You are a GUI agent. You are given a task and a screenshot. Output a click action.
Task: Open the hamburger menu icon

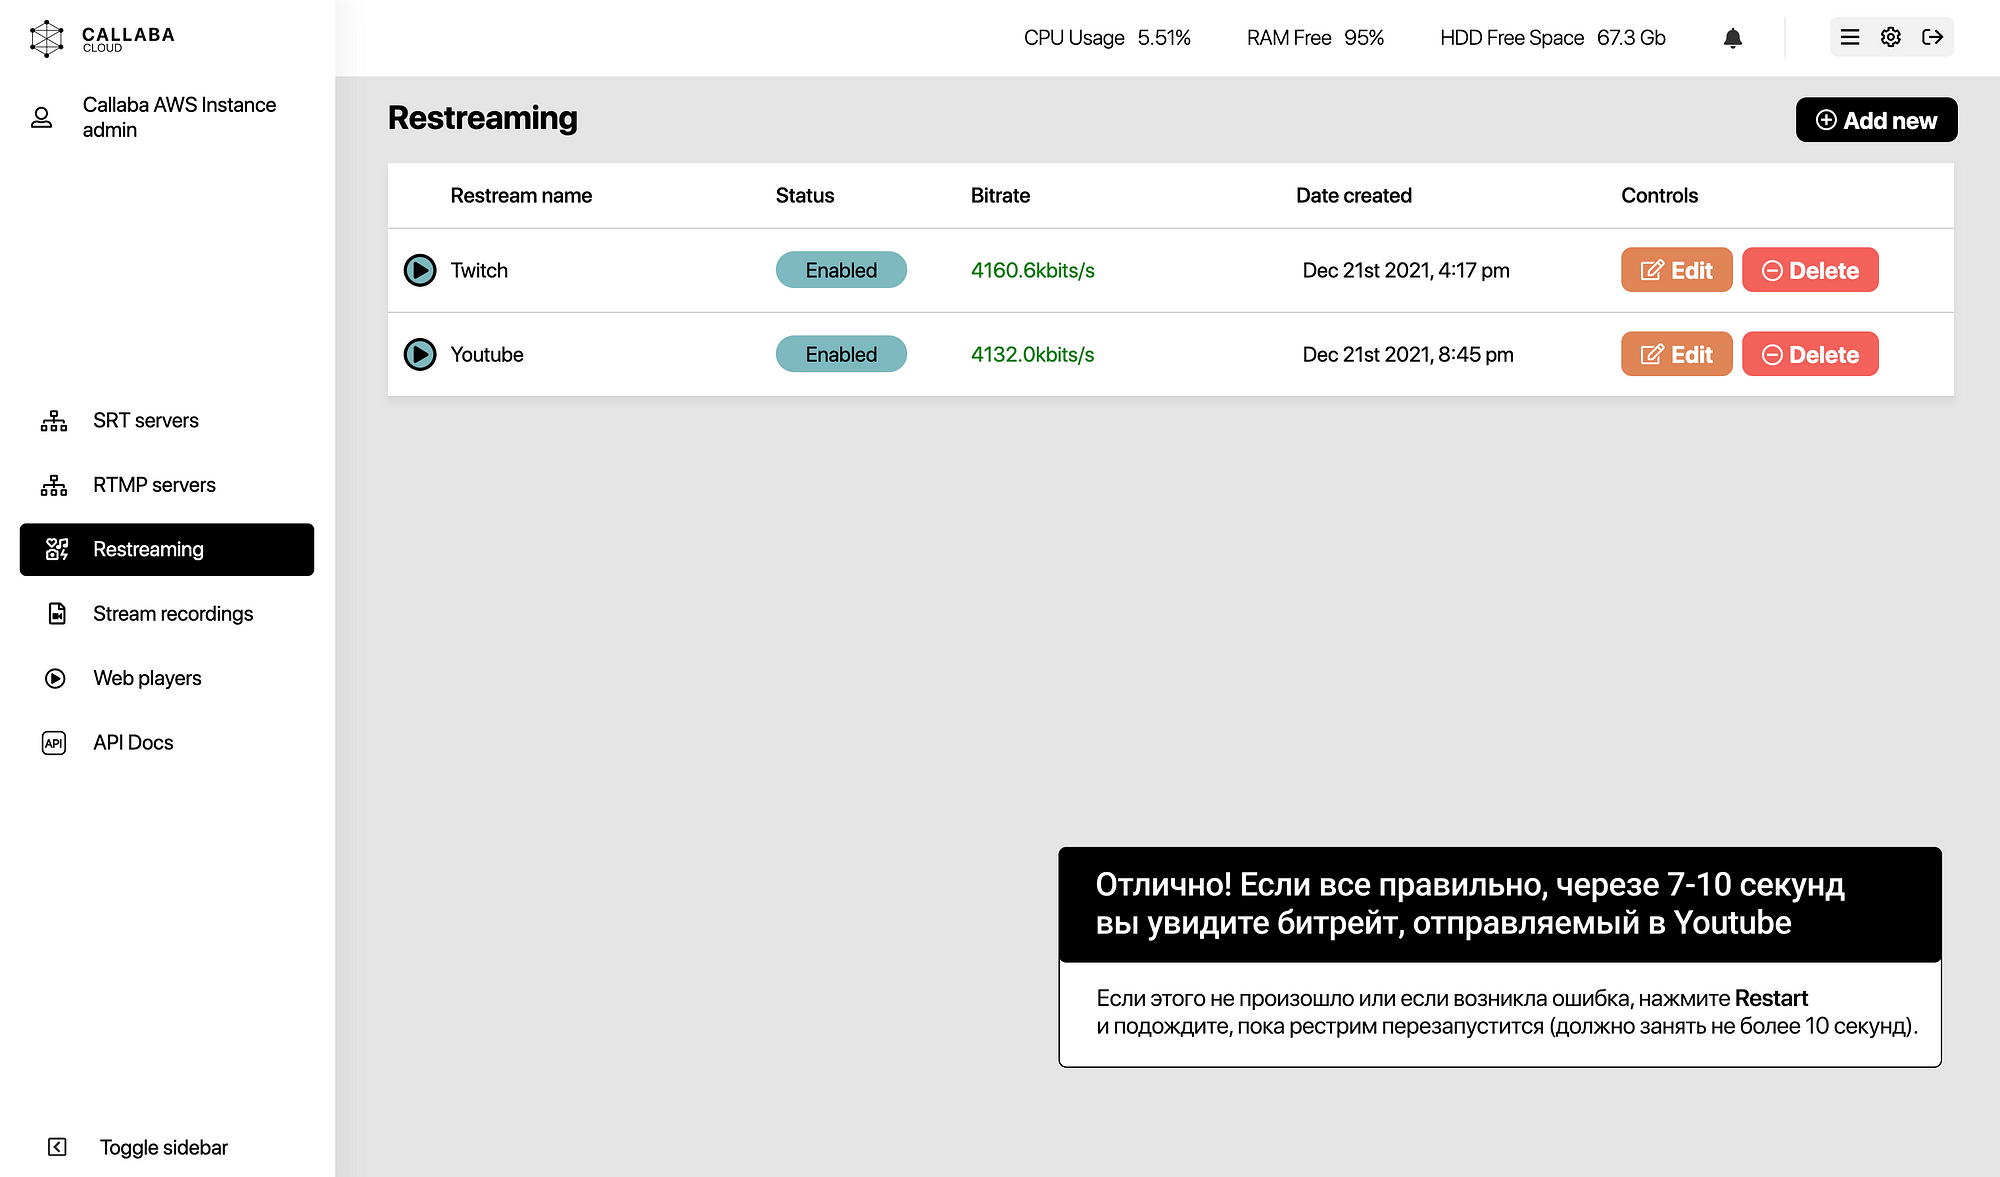click(1850, 37)
